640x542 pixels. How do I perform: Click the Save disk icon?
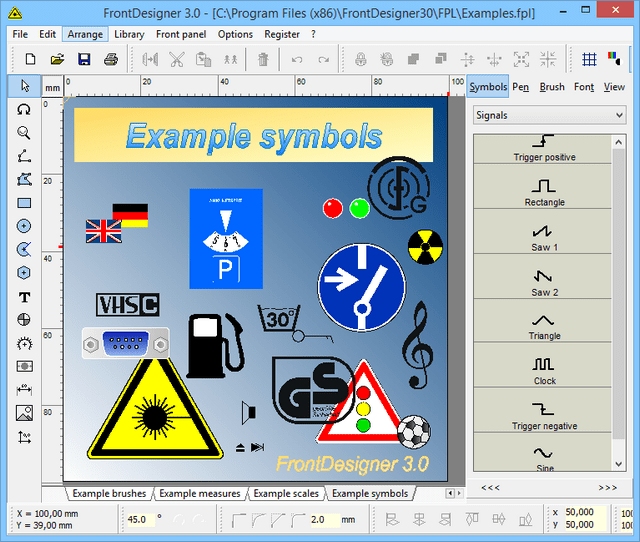84,60
